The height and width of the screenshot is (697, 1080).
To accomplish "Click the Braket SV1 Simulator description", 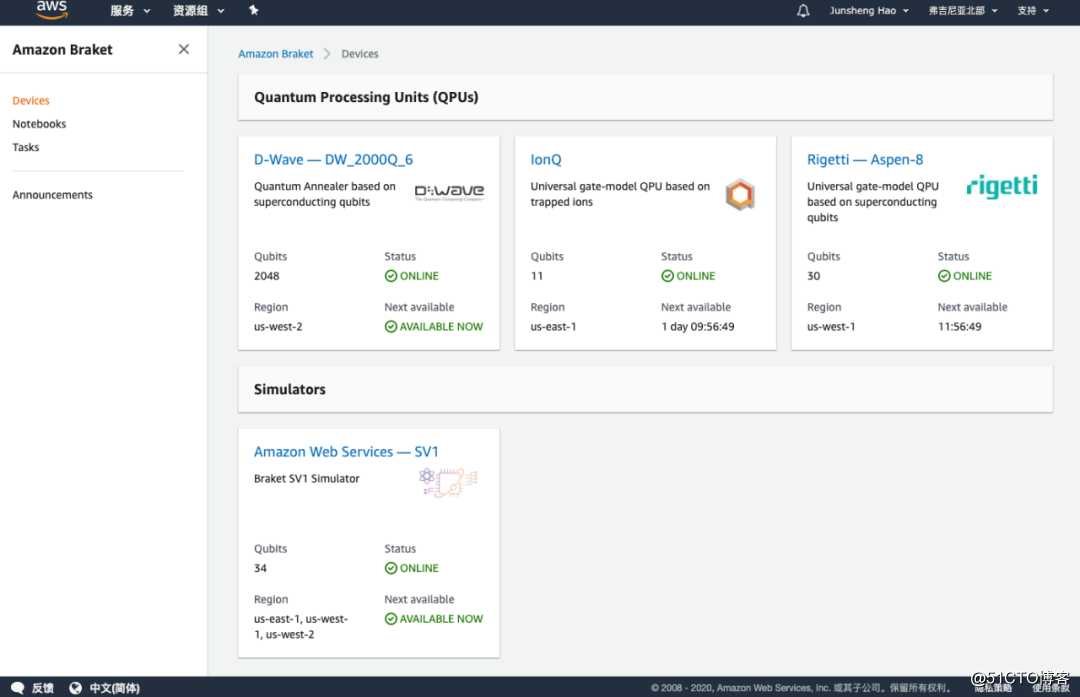I will [307, 478].
